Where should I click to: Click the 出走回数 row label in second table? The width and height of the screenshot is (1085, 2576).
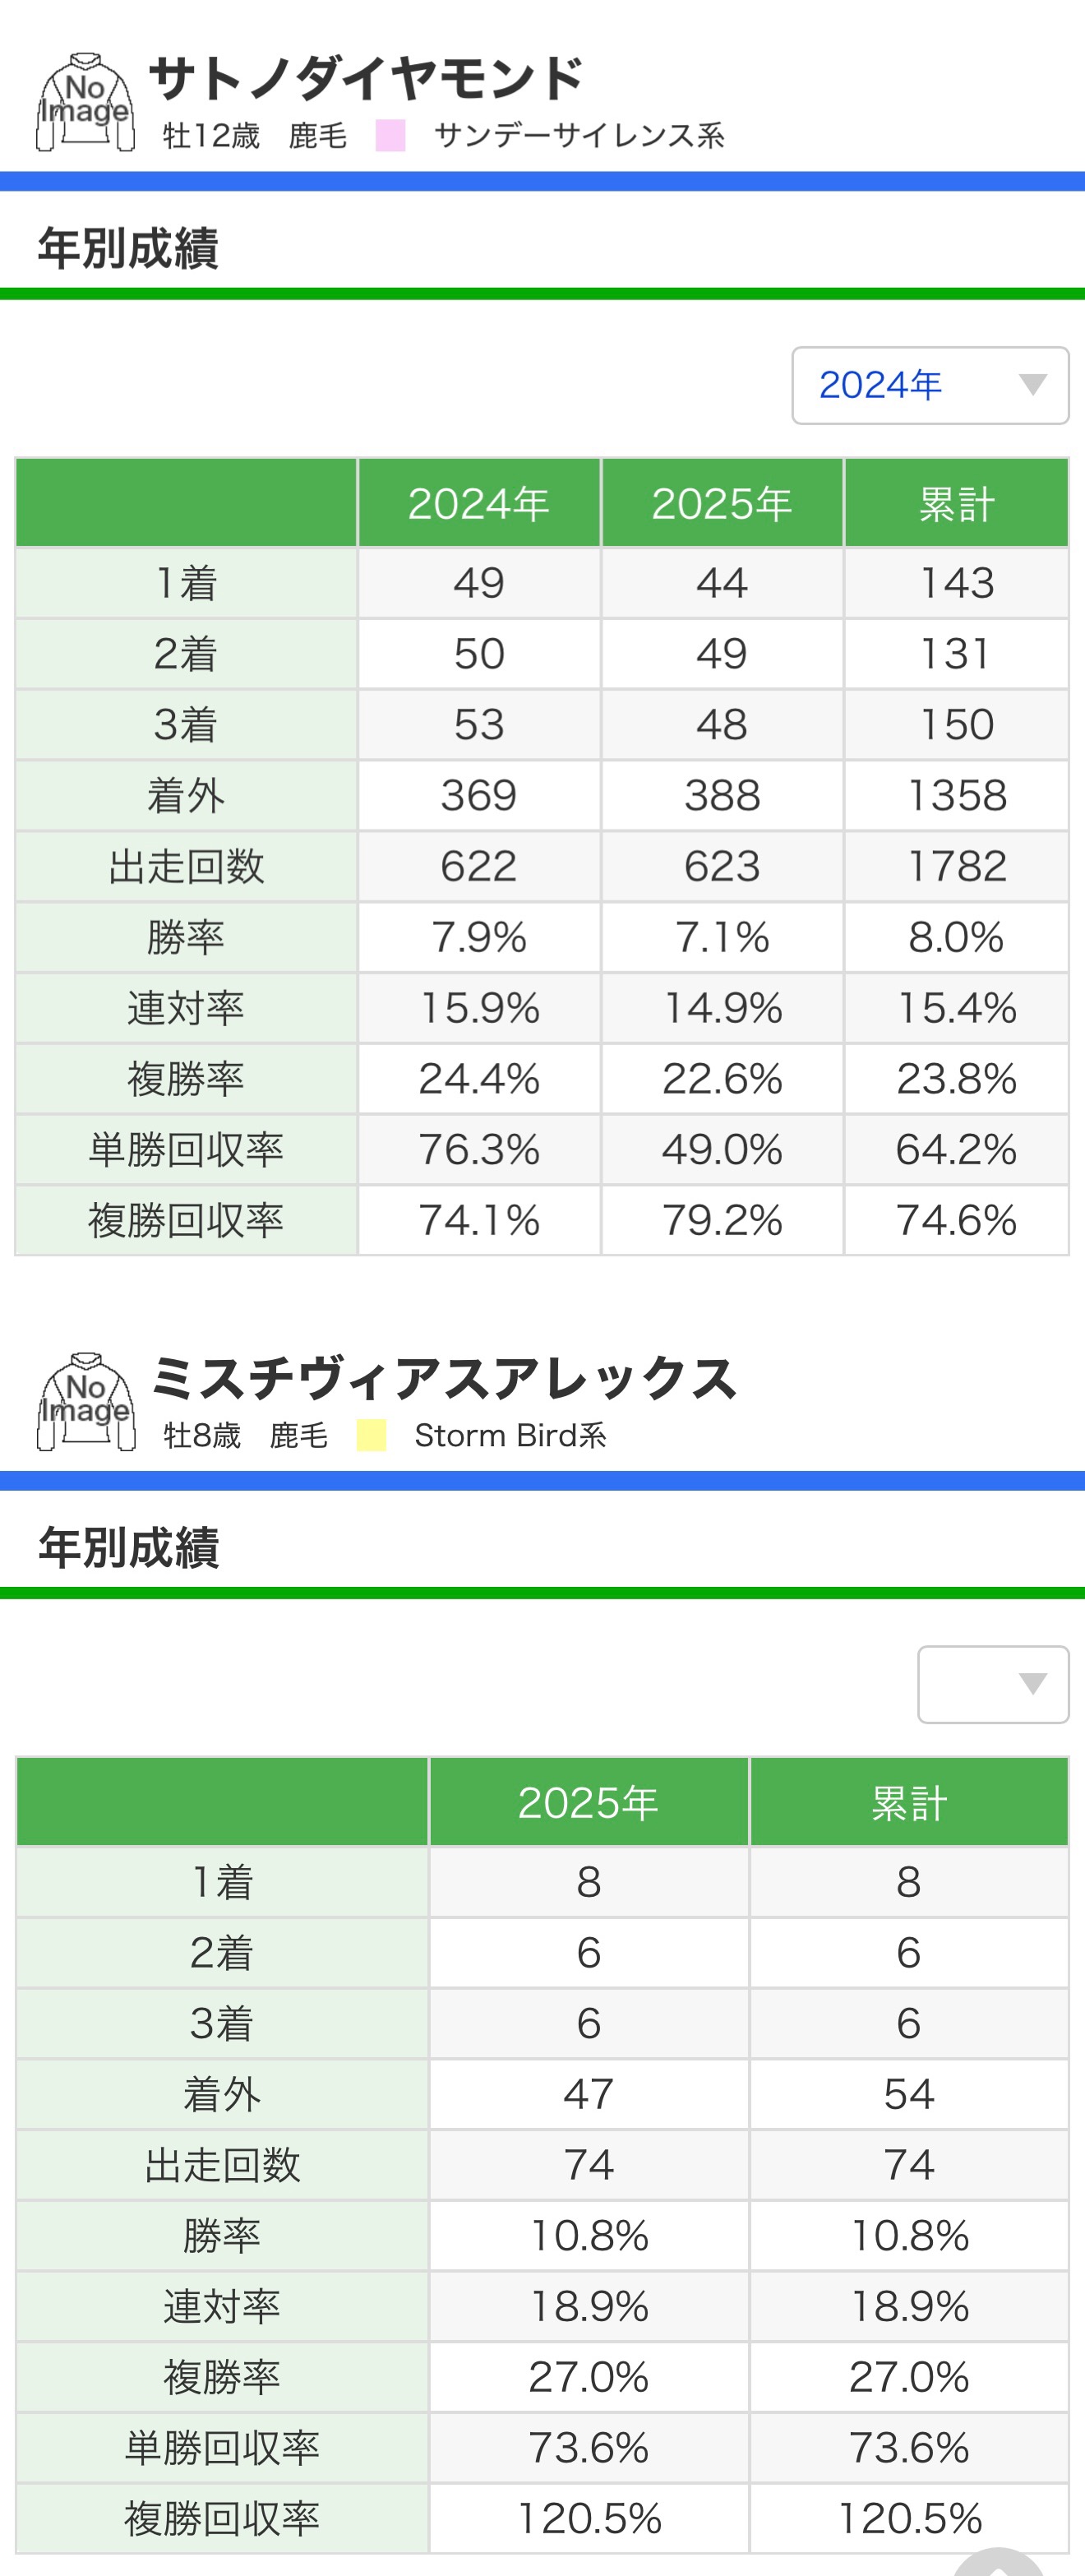click(x=222, y=2164)
